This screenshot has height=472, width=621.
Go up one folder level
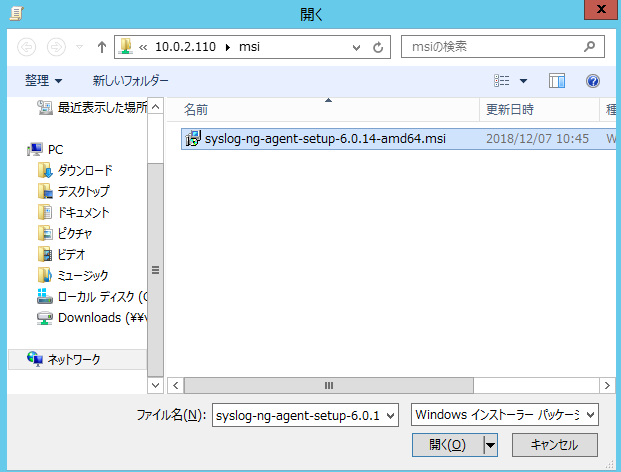pos(102,47)
